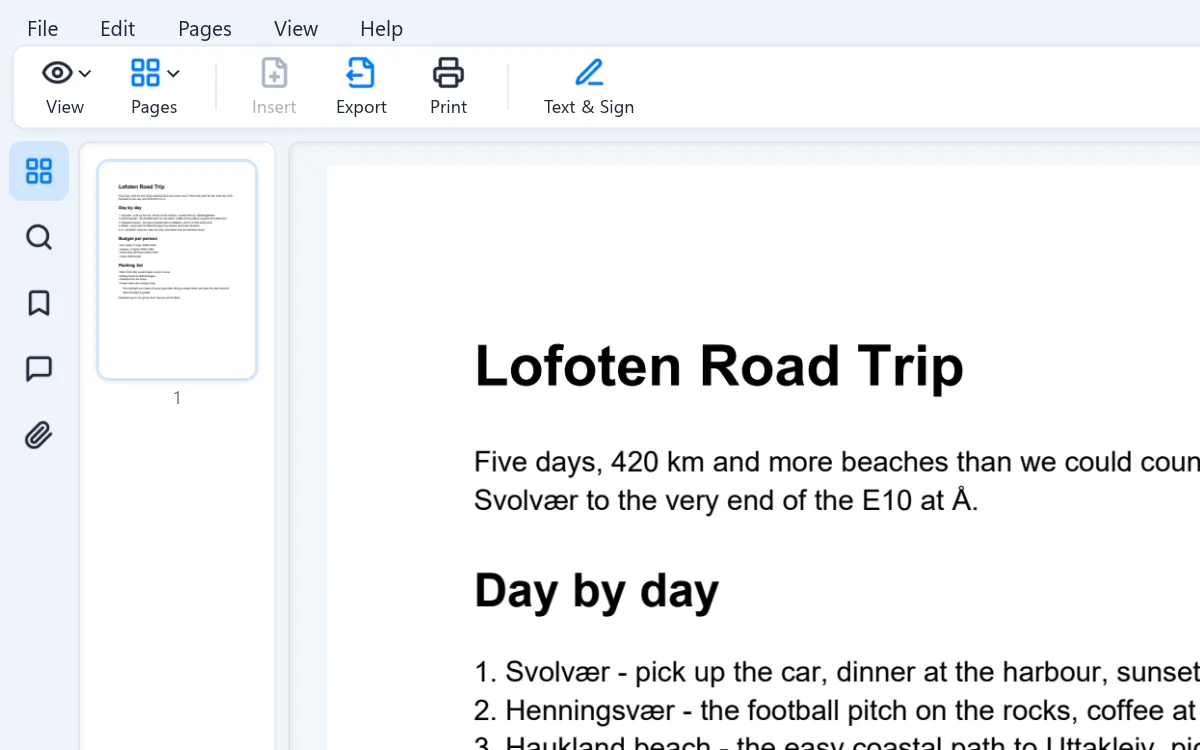This screenshot has height=750, width=1200.
Task: Select the page 1 thumbnail
Action: click(177, 270)
